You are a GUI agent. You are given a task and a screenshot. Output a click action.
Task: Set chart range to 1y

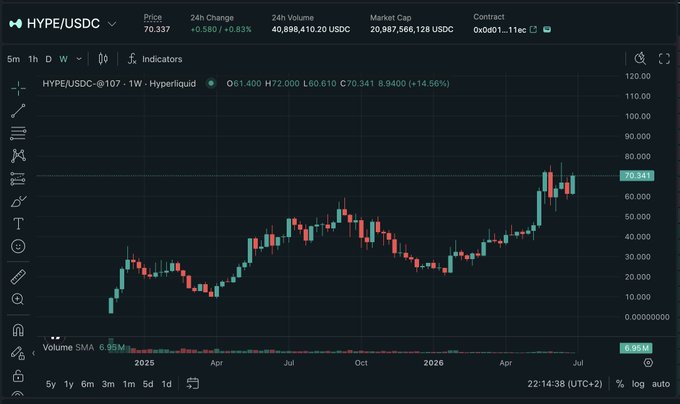pos(69,384)
